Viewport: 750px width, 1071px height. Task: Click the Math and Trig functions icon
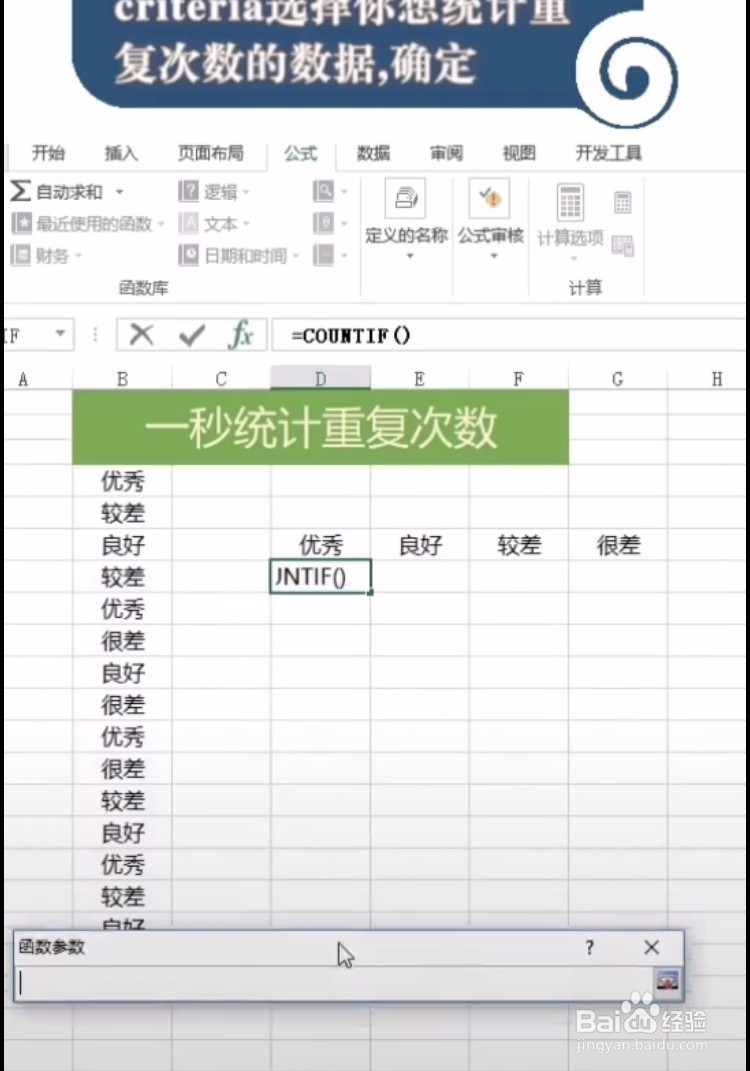pos(323,223)
